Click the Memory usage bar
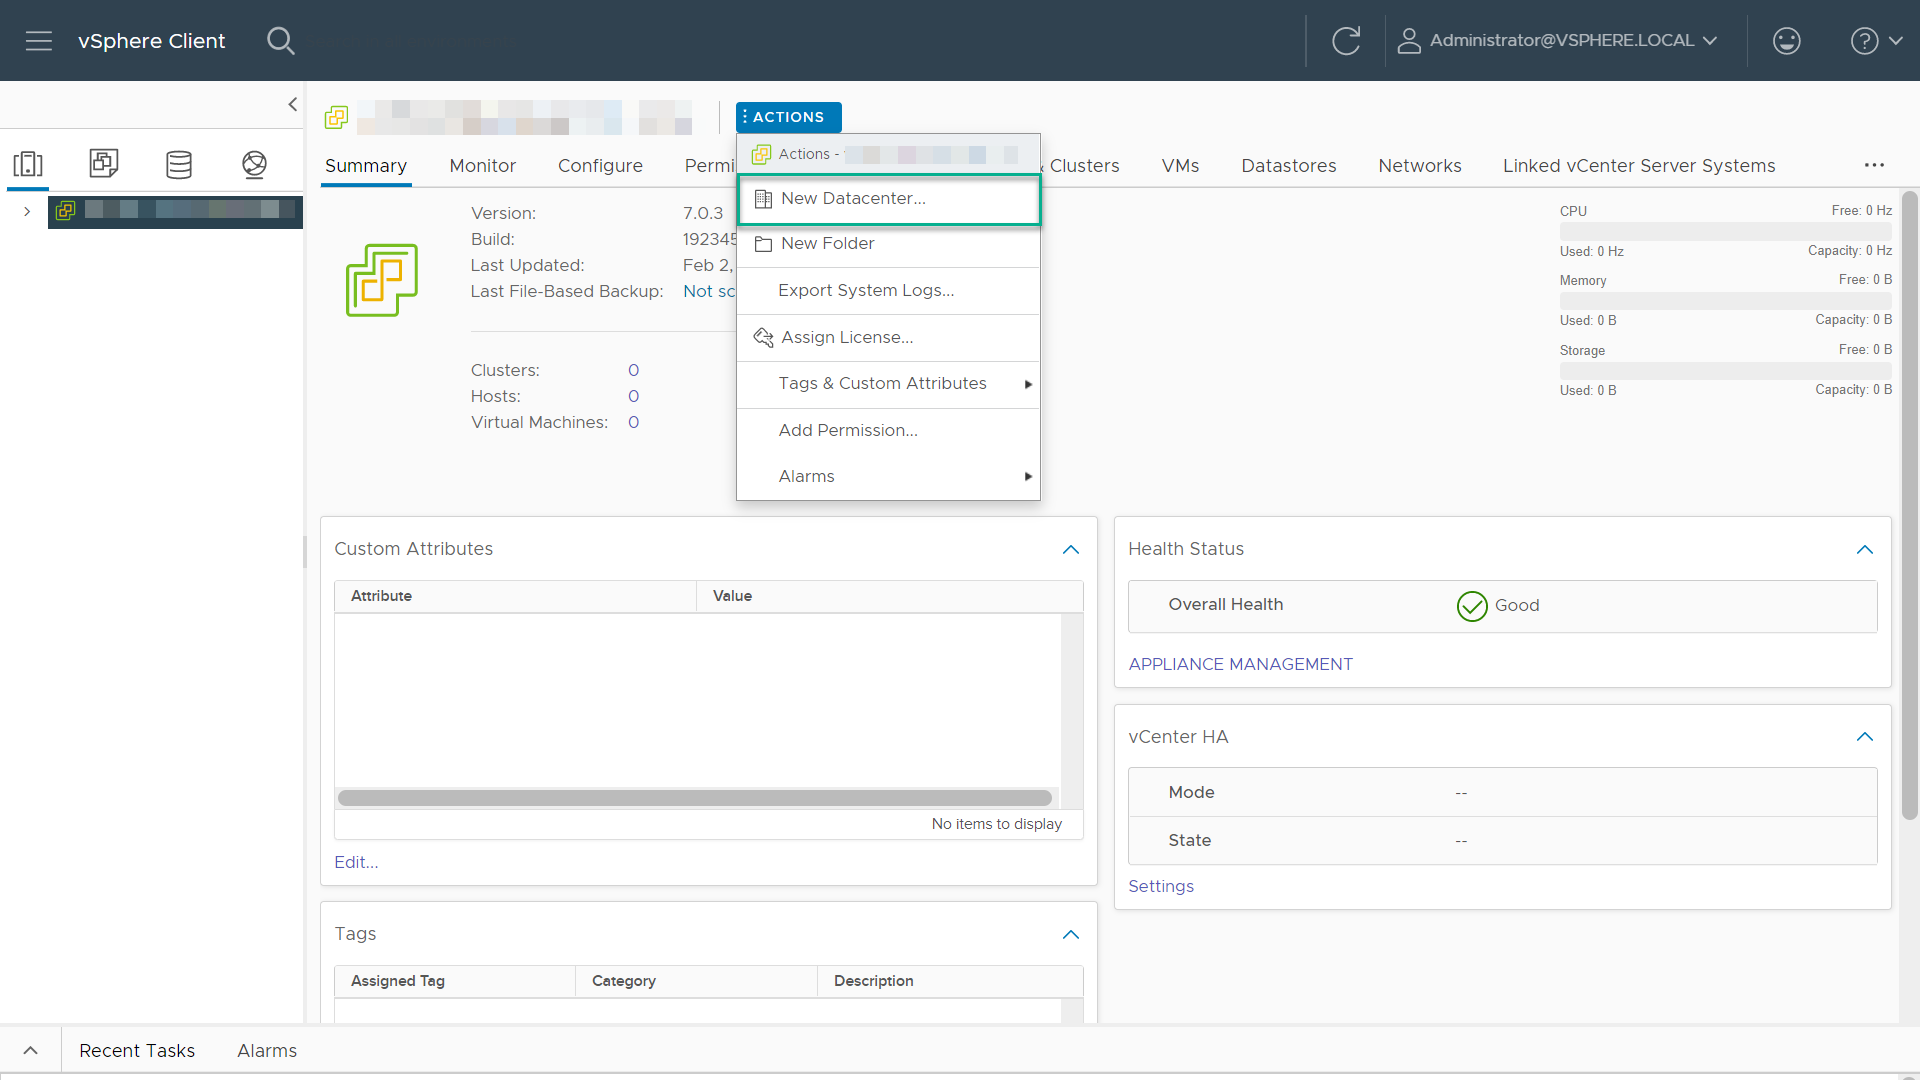The image size is (1920, 1080). (x=1726, y=301)
